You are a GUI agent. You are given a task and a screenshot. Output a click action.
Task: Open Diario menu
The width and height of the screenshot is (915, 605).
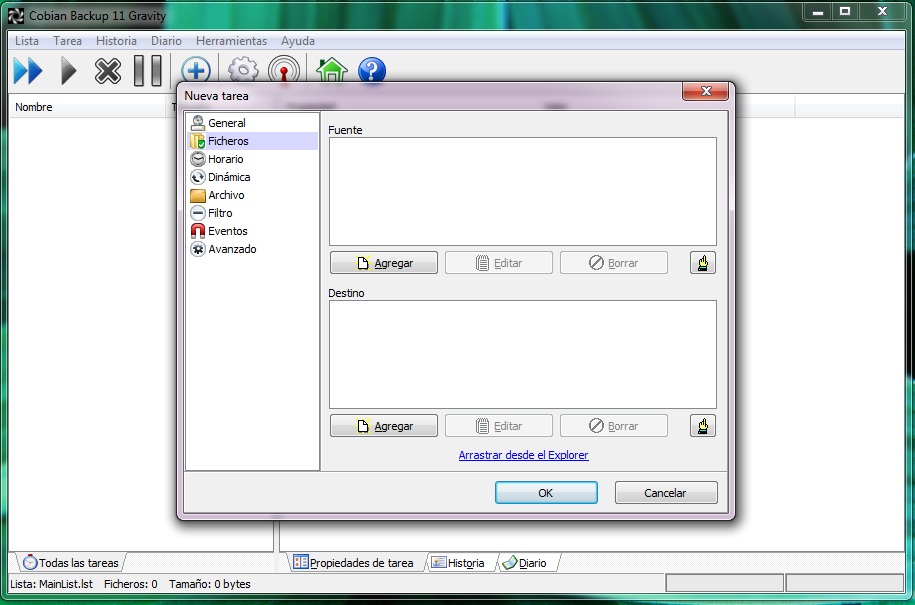coord(166,41)
